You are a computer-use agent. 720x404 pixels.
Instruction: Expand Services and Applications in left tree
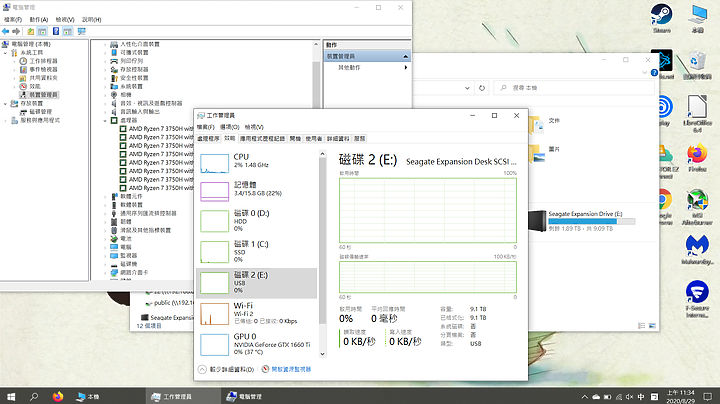(x=6, y=120)
